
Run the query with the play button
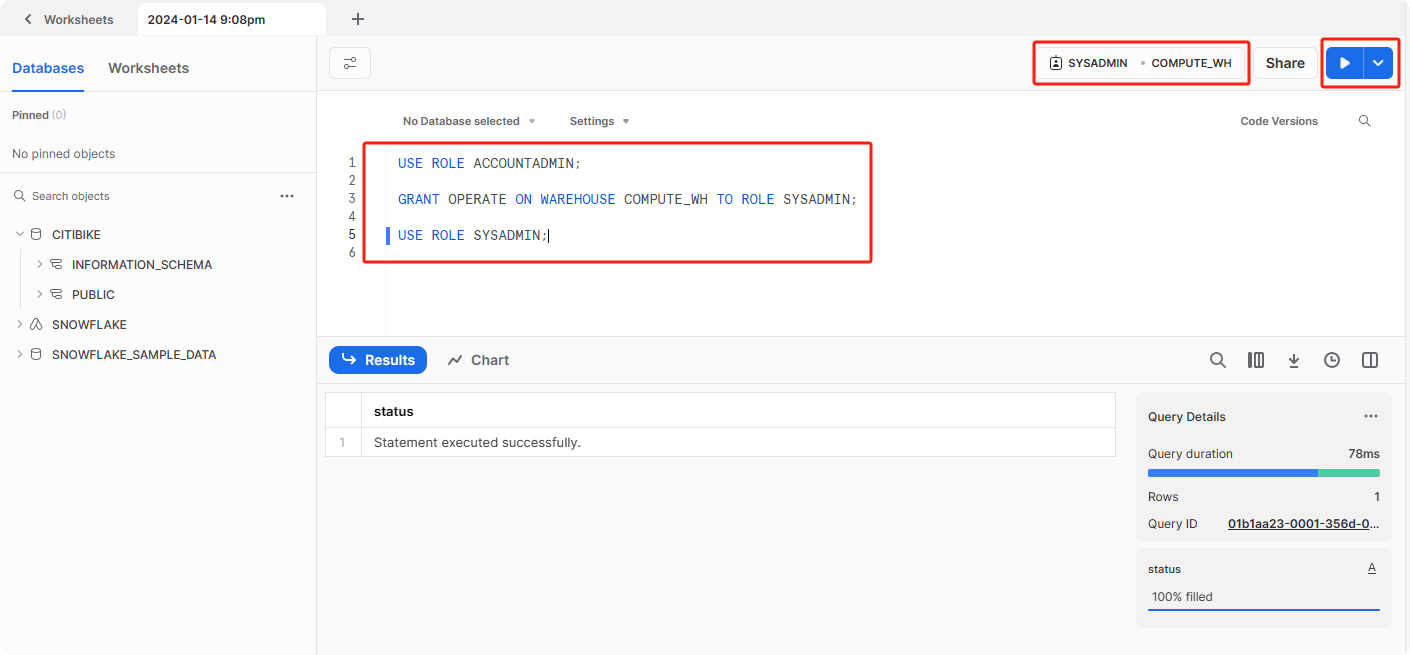click(x=1344, y=63)
